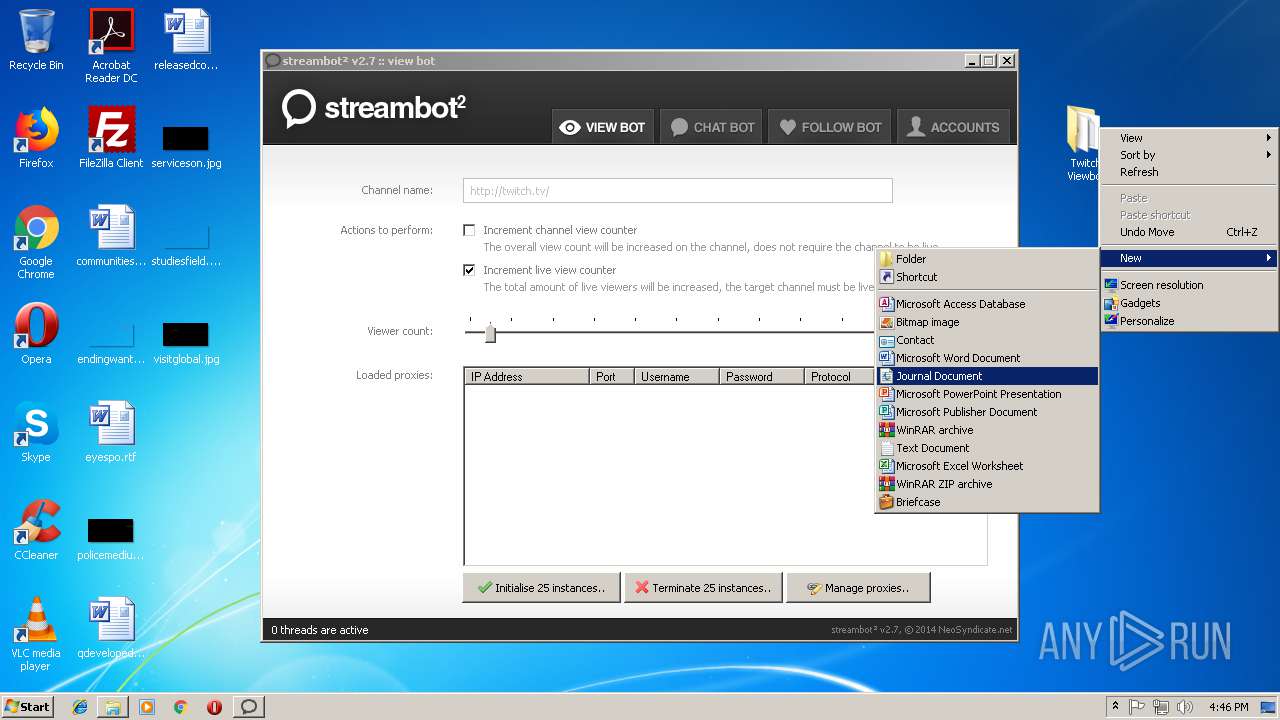Create new Microsoft Access Database

pos(987,304)
